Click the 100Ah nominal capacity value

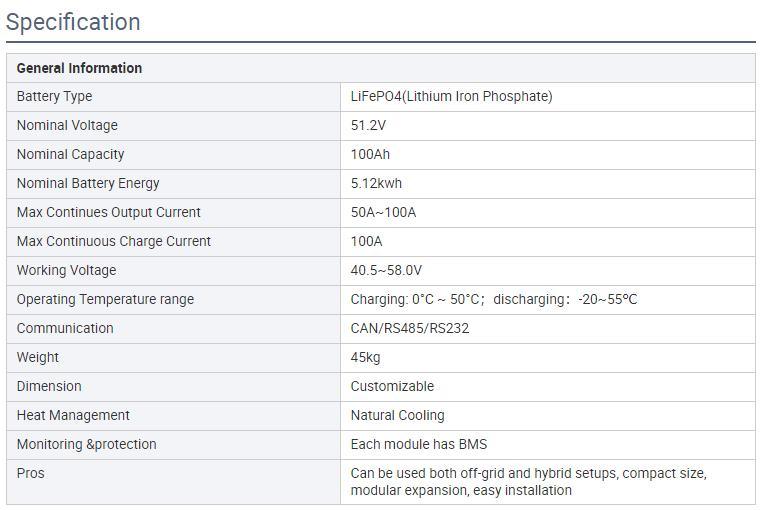coord(370,155)
